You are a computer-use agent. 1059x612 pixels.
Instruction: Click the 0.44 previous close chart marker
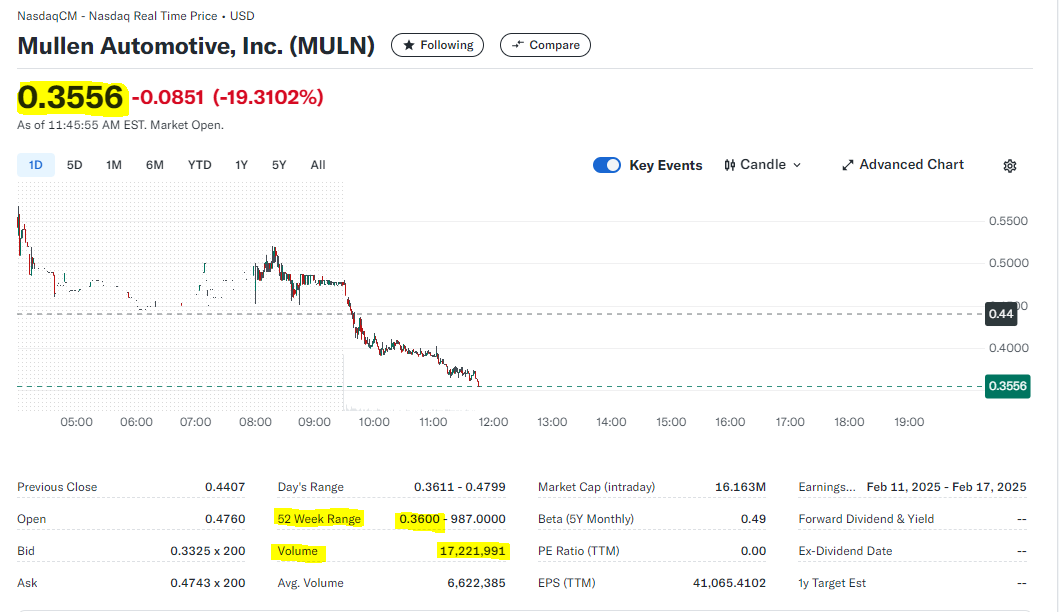1000,314
